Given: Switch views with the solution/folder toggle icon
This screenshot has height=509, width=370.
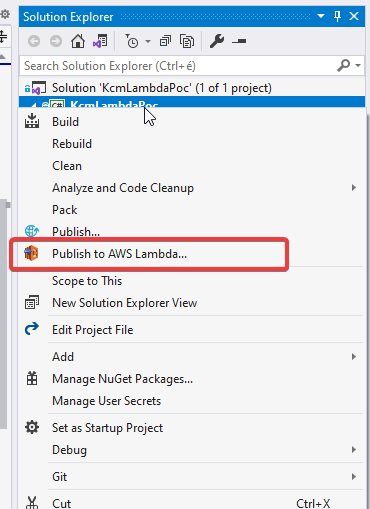Looking at the screenshot, I should coord(100,41).
